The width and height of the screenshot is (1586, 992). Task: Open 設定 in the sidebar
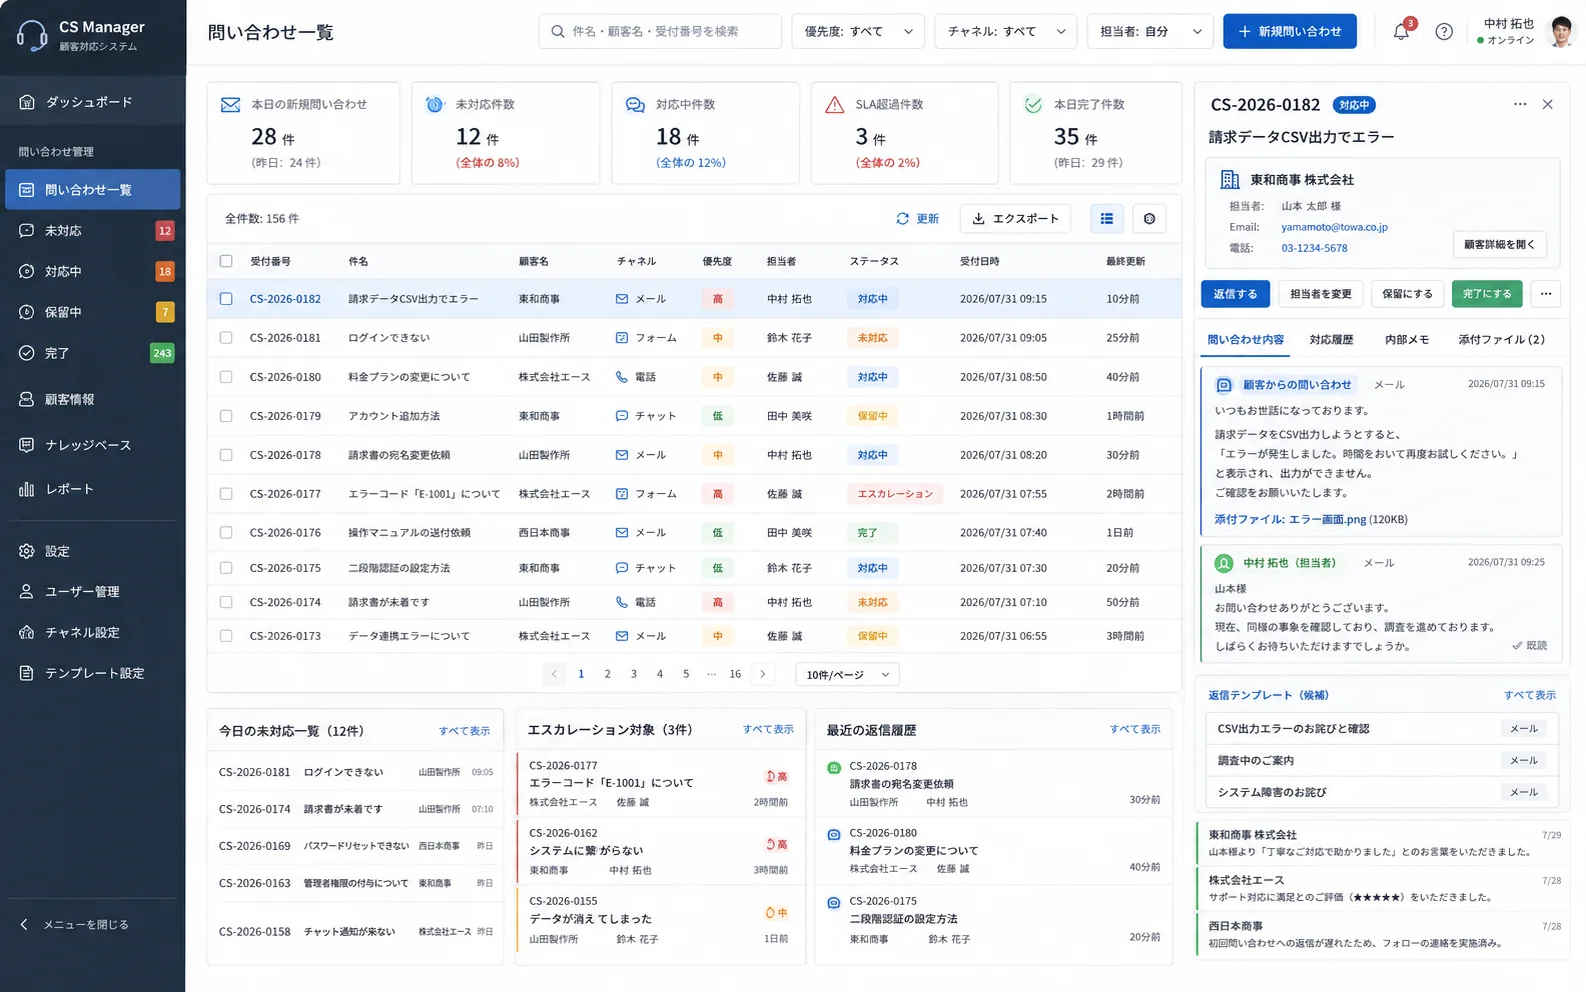92,551
